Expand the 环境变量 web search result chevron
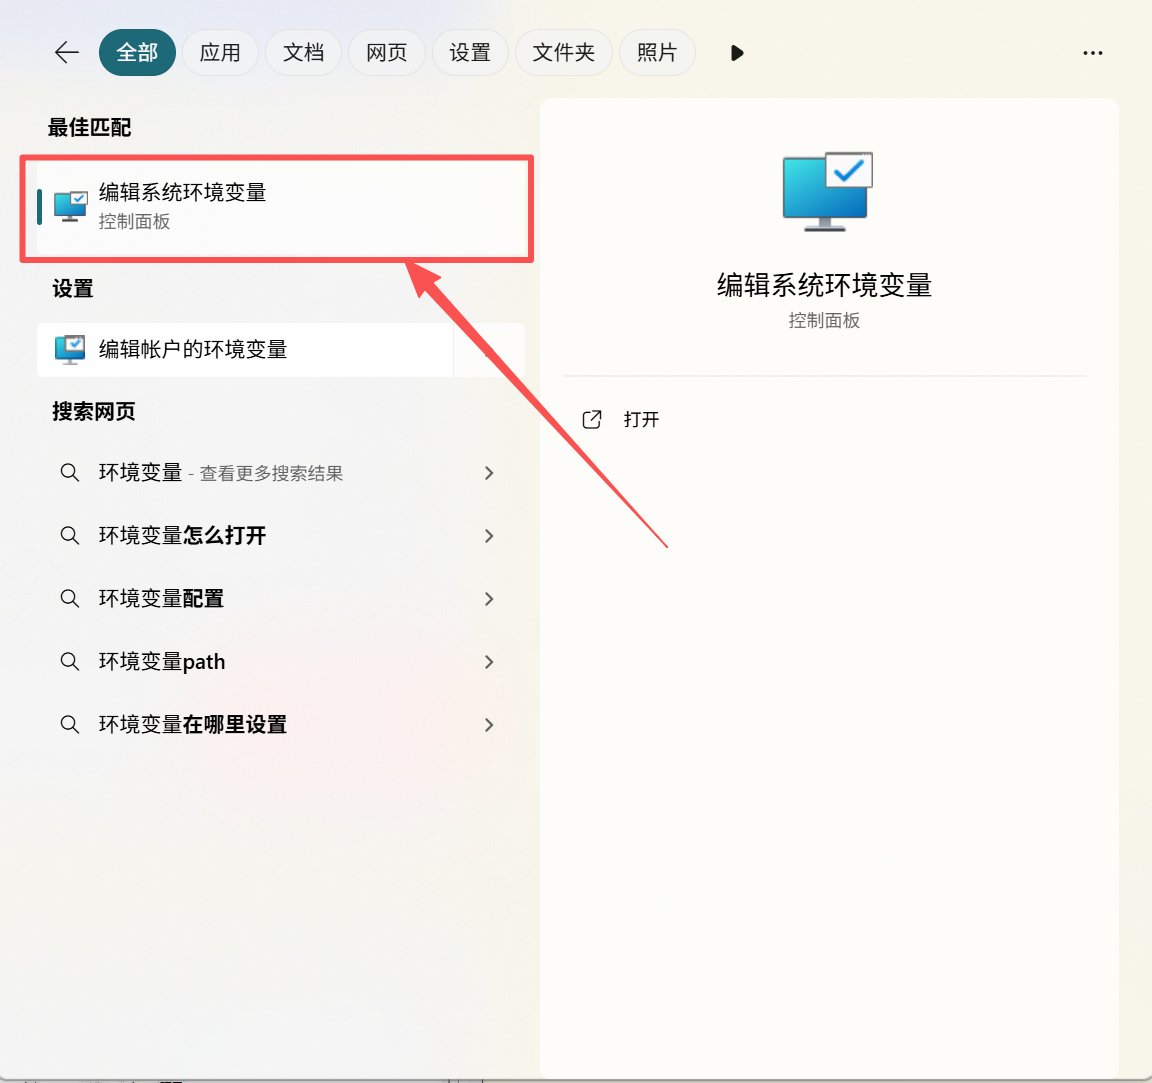This screenshot has height=1083, width=1152. click(489, 473)
